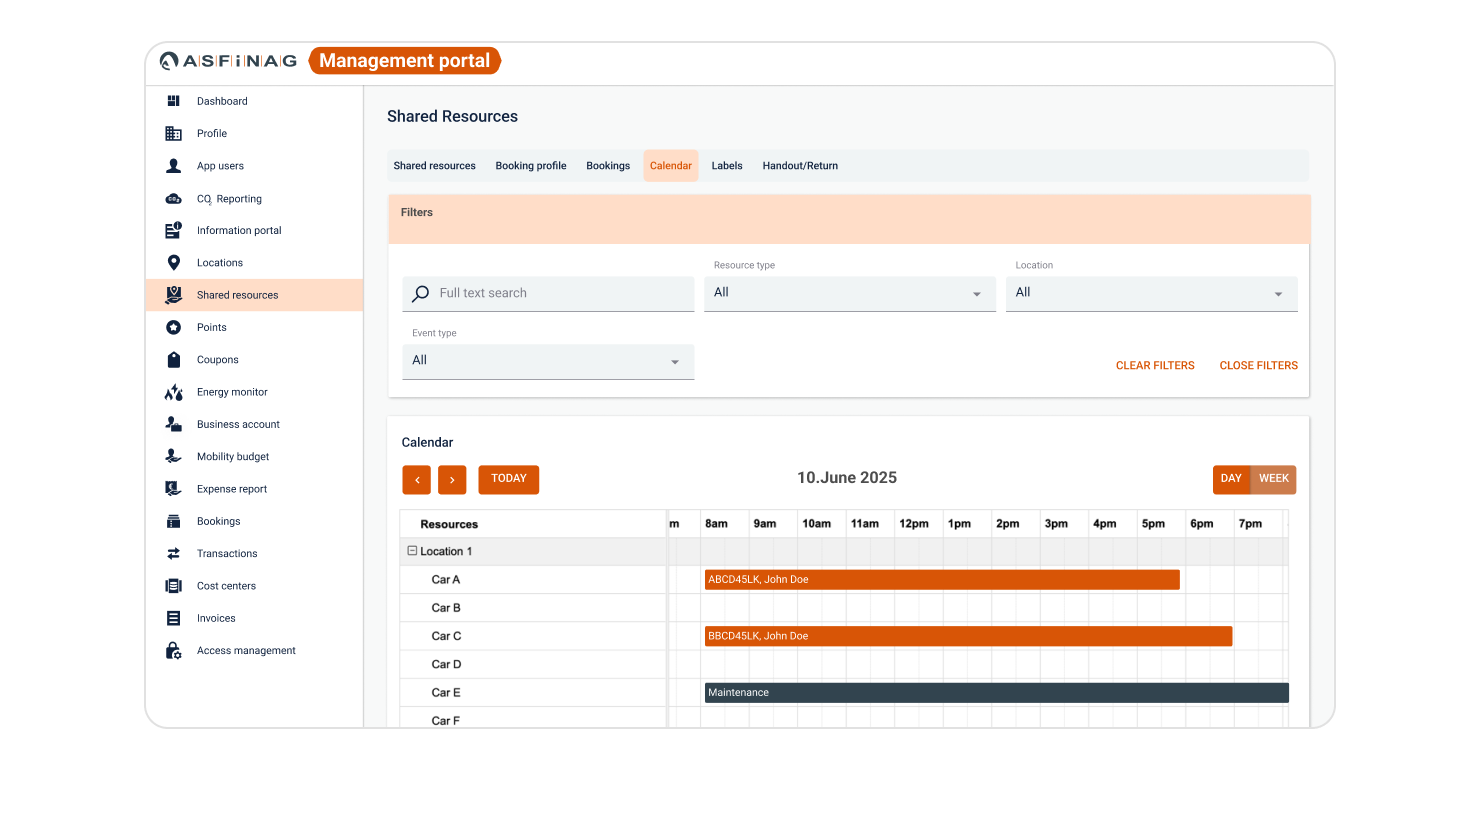Viewport: 1480px width, 830px height.
Task: Open App users via its person icon
Action: coord(173,166)
